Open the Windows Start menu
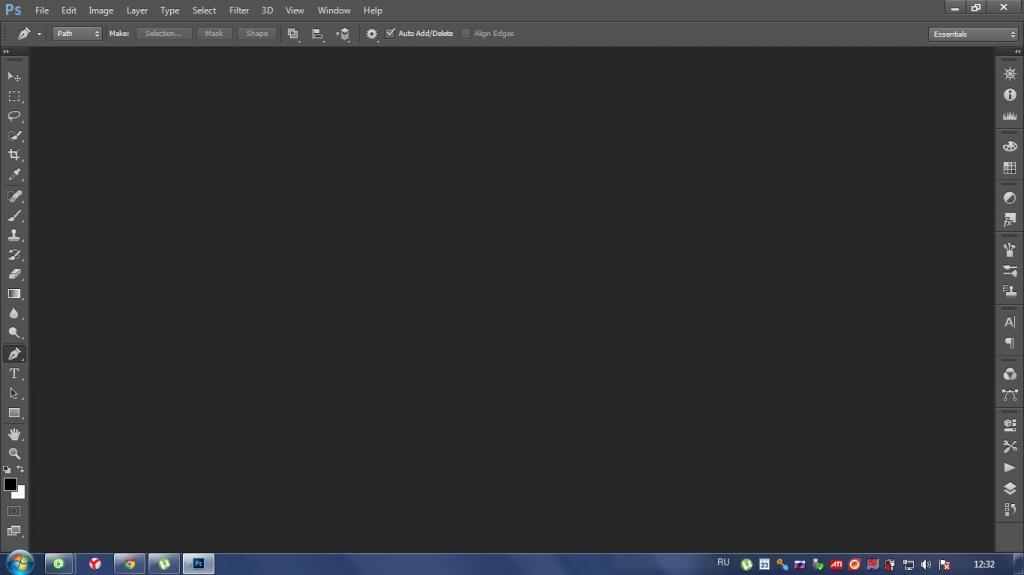The height and width of the screenshot is (575, 1024). point(19,563)
